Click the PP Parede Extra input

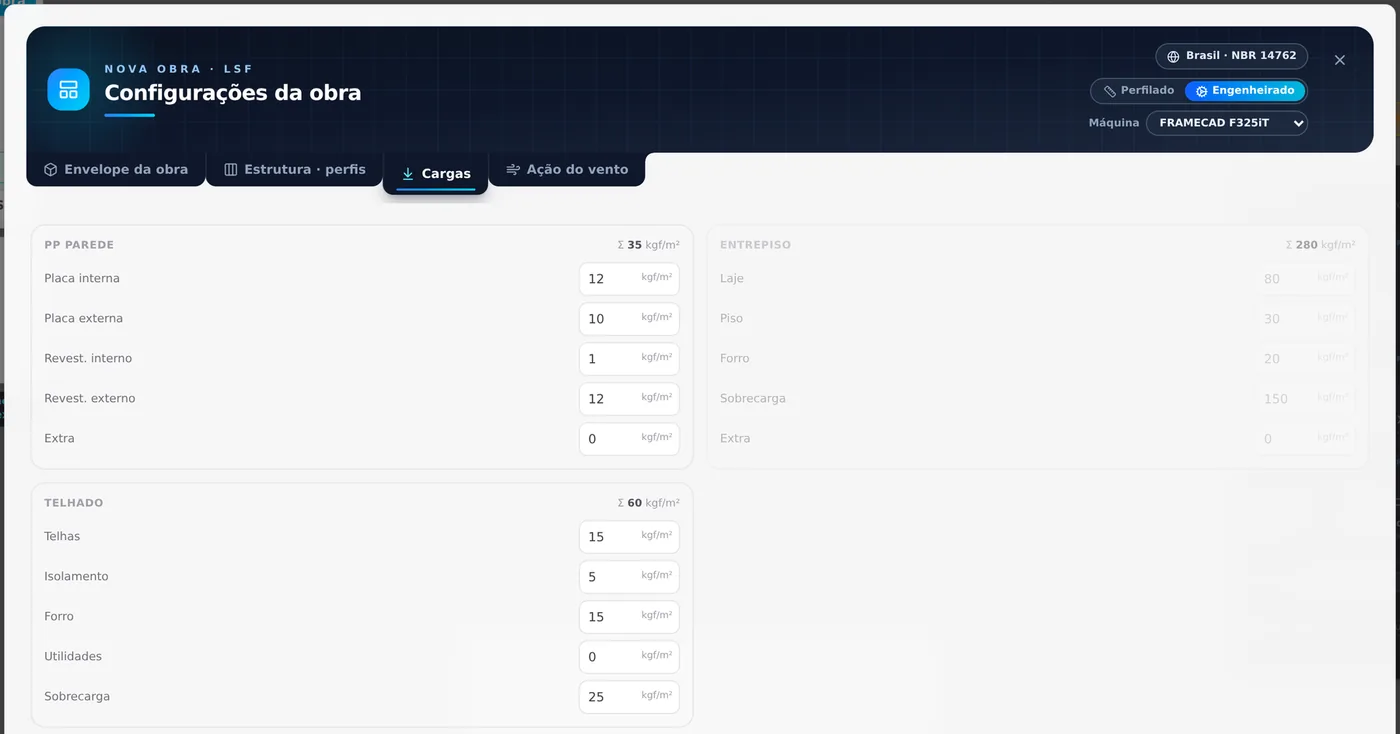point(629,439)
